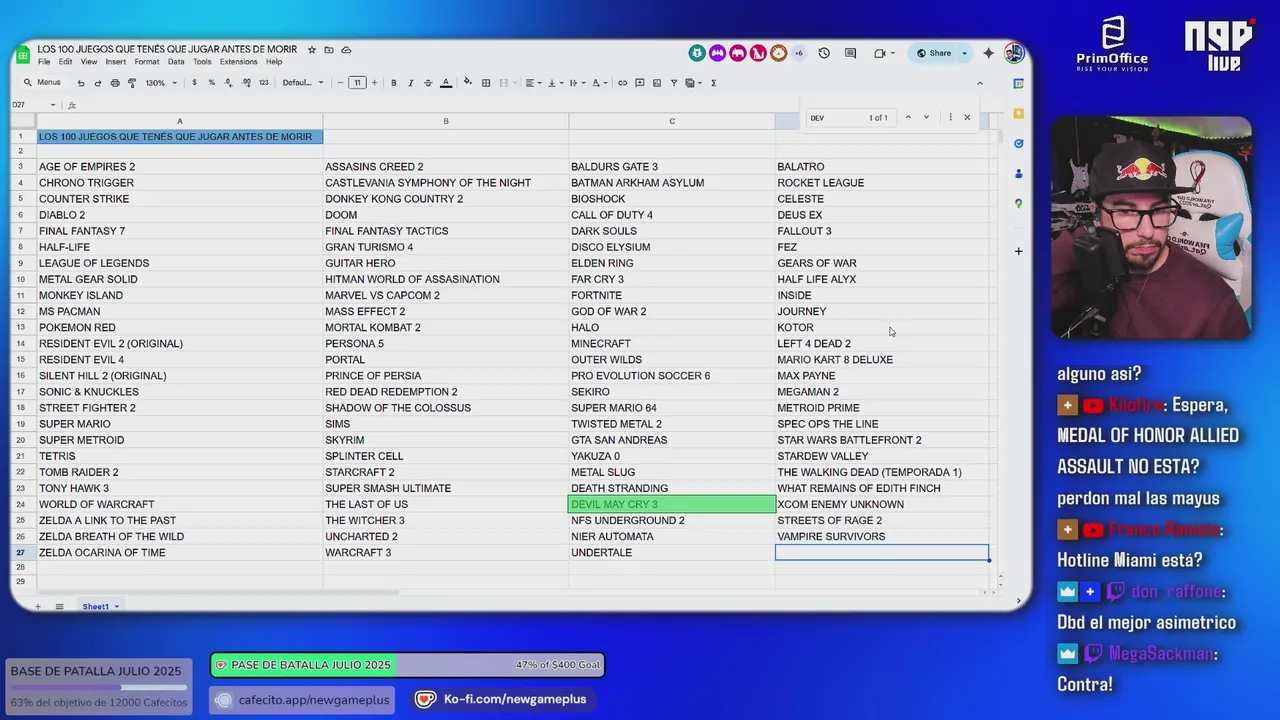Image resolution: width=1280 pixels, height=720 pixels.
Task: Open the version history clock icon
Action: pyautogui.click(x=824, y=53)
